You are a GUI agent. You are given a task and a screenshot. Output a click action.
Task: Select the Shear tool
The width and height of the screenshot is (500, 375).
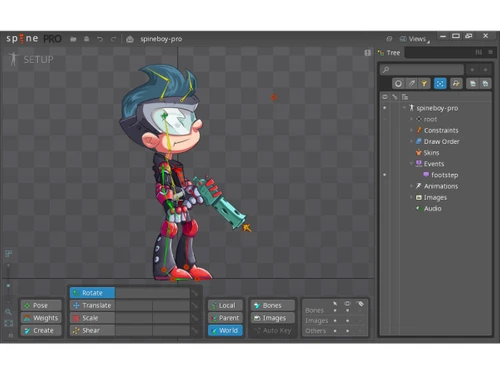click(x=92, y=330)
